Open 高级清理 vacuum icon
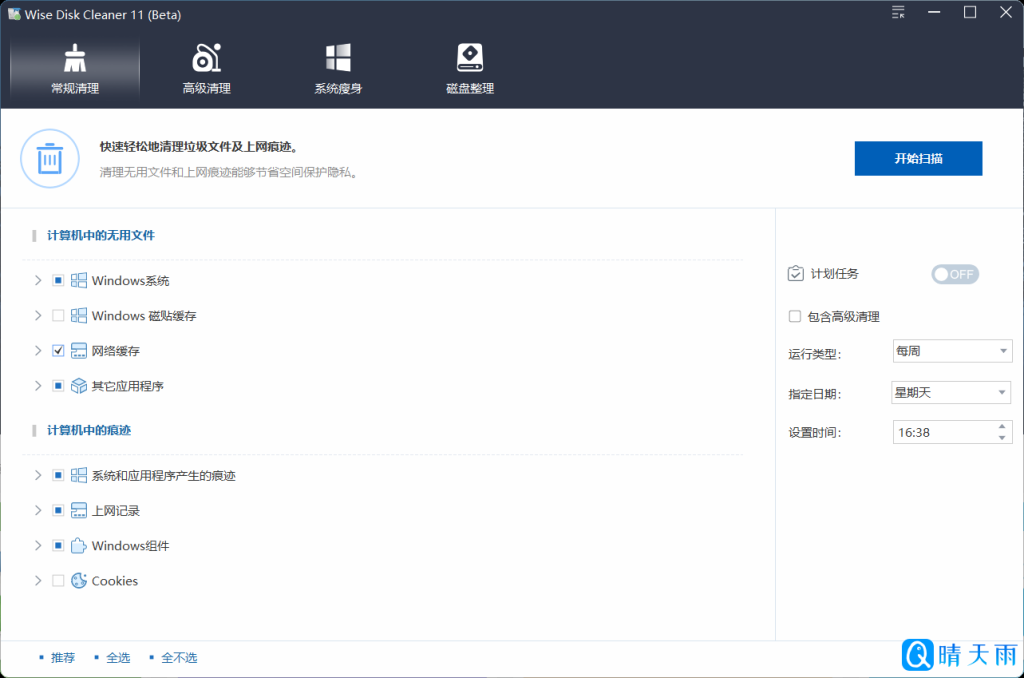 (206, 58)
